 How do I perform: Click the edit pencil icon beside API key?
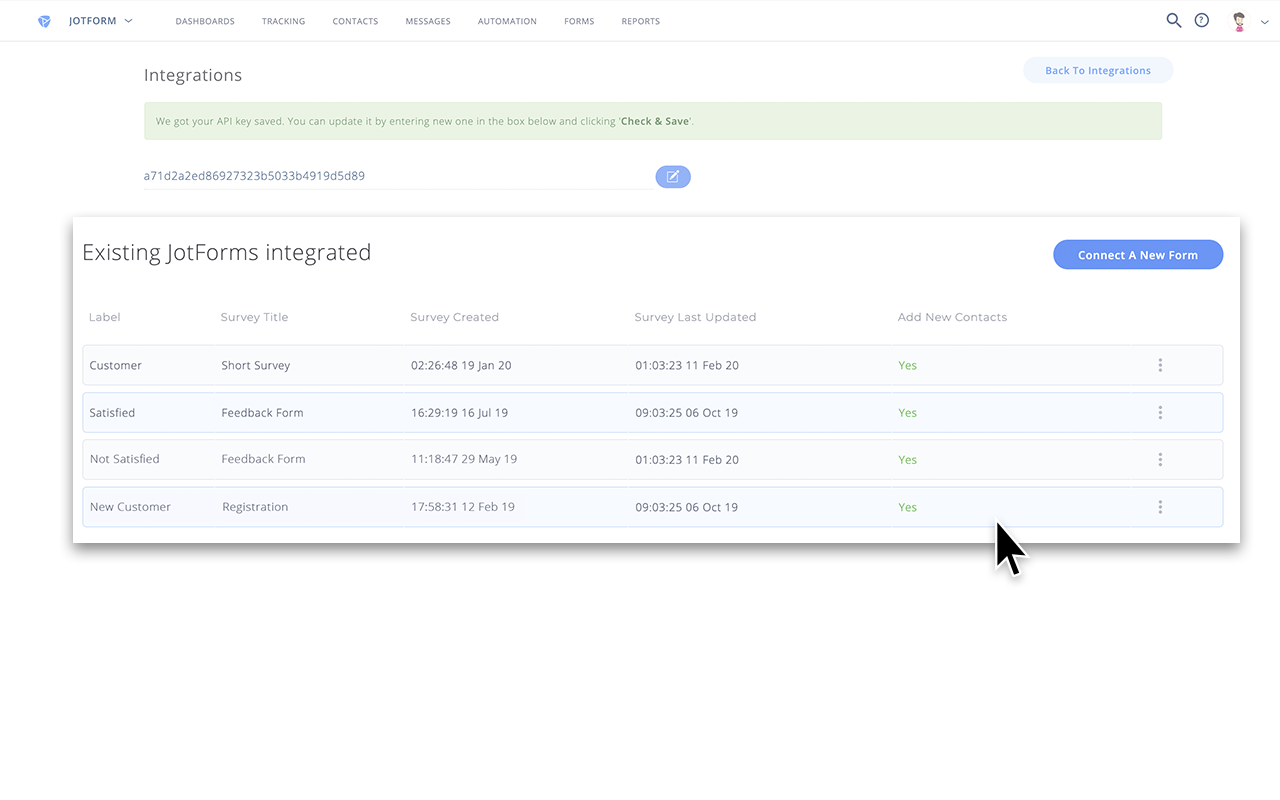pos(672,176)
